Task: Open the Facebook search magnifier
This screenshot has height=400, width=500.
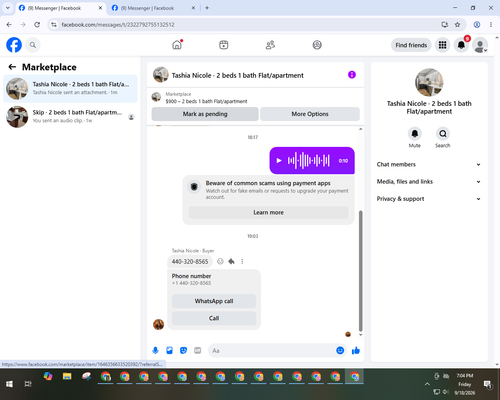Action: (x=33, y=45)
